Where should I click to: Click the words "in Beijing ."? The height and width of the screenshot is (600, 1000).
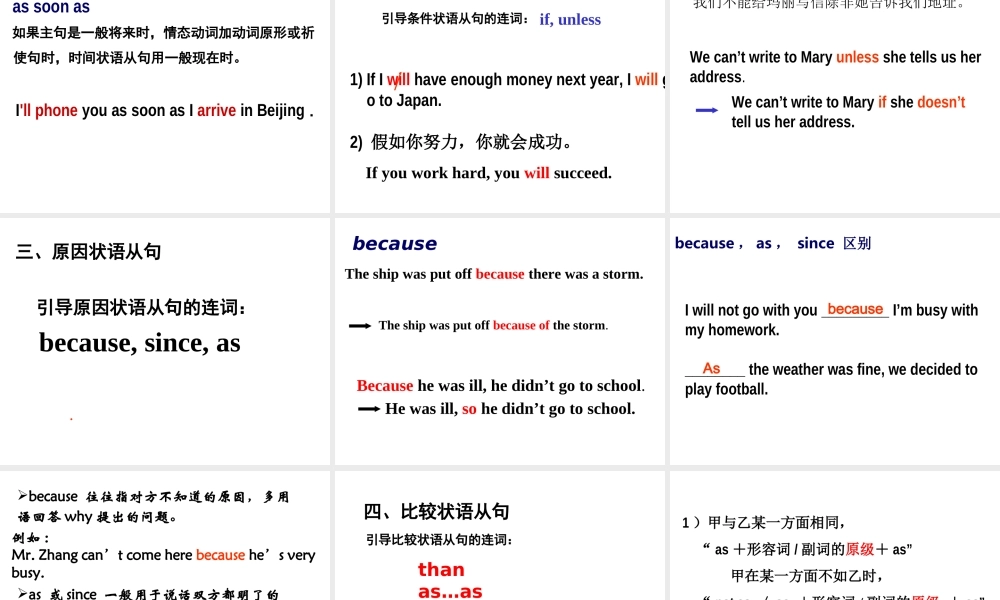[x=277, y=110]
